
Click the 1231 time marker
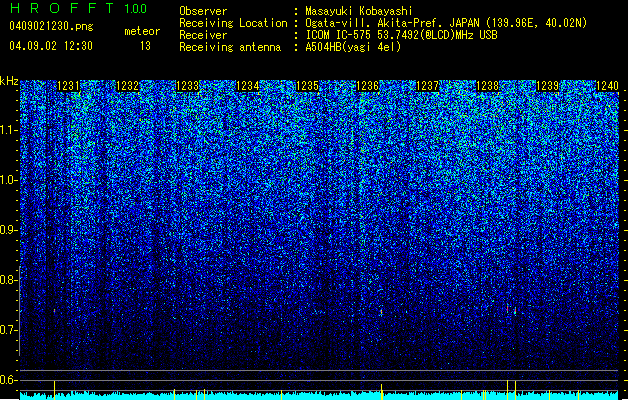pyautogui.click(x=69, y=86)
